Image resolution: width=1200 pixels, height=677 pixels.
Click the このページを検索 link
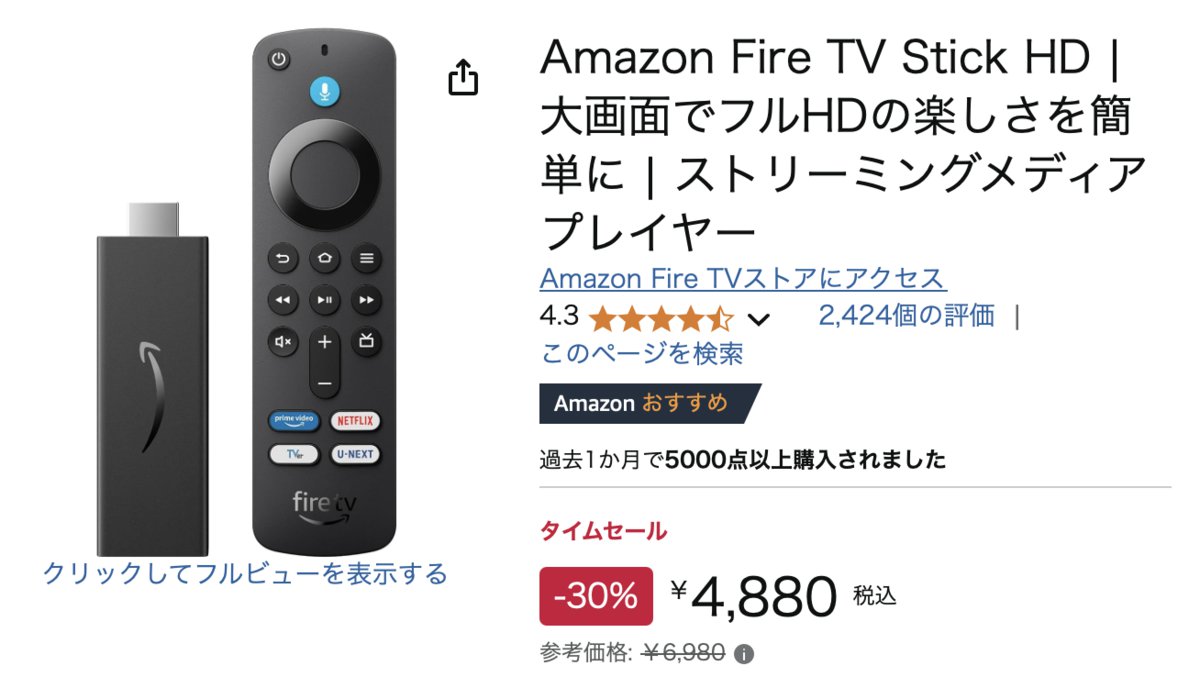(x=641, y=353)
